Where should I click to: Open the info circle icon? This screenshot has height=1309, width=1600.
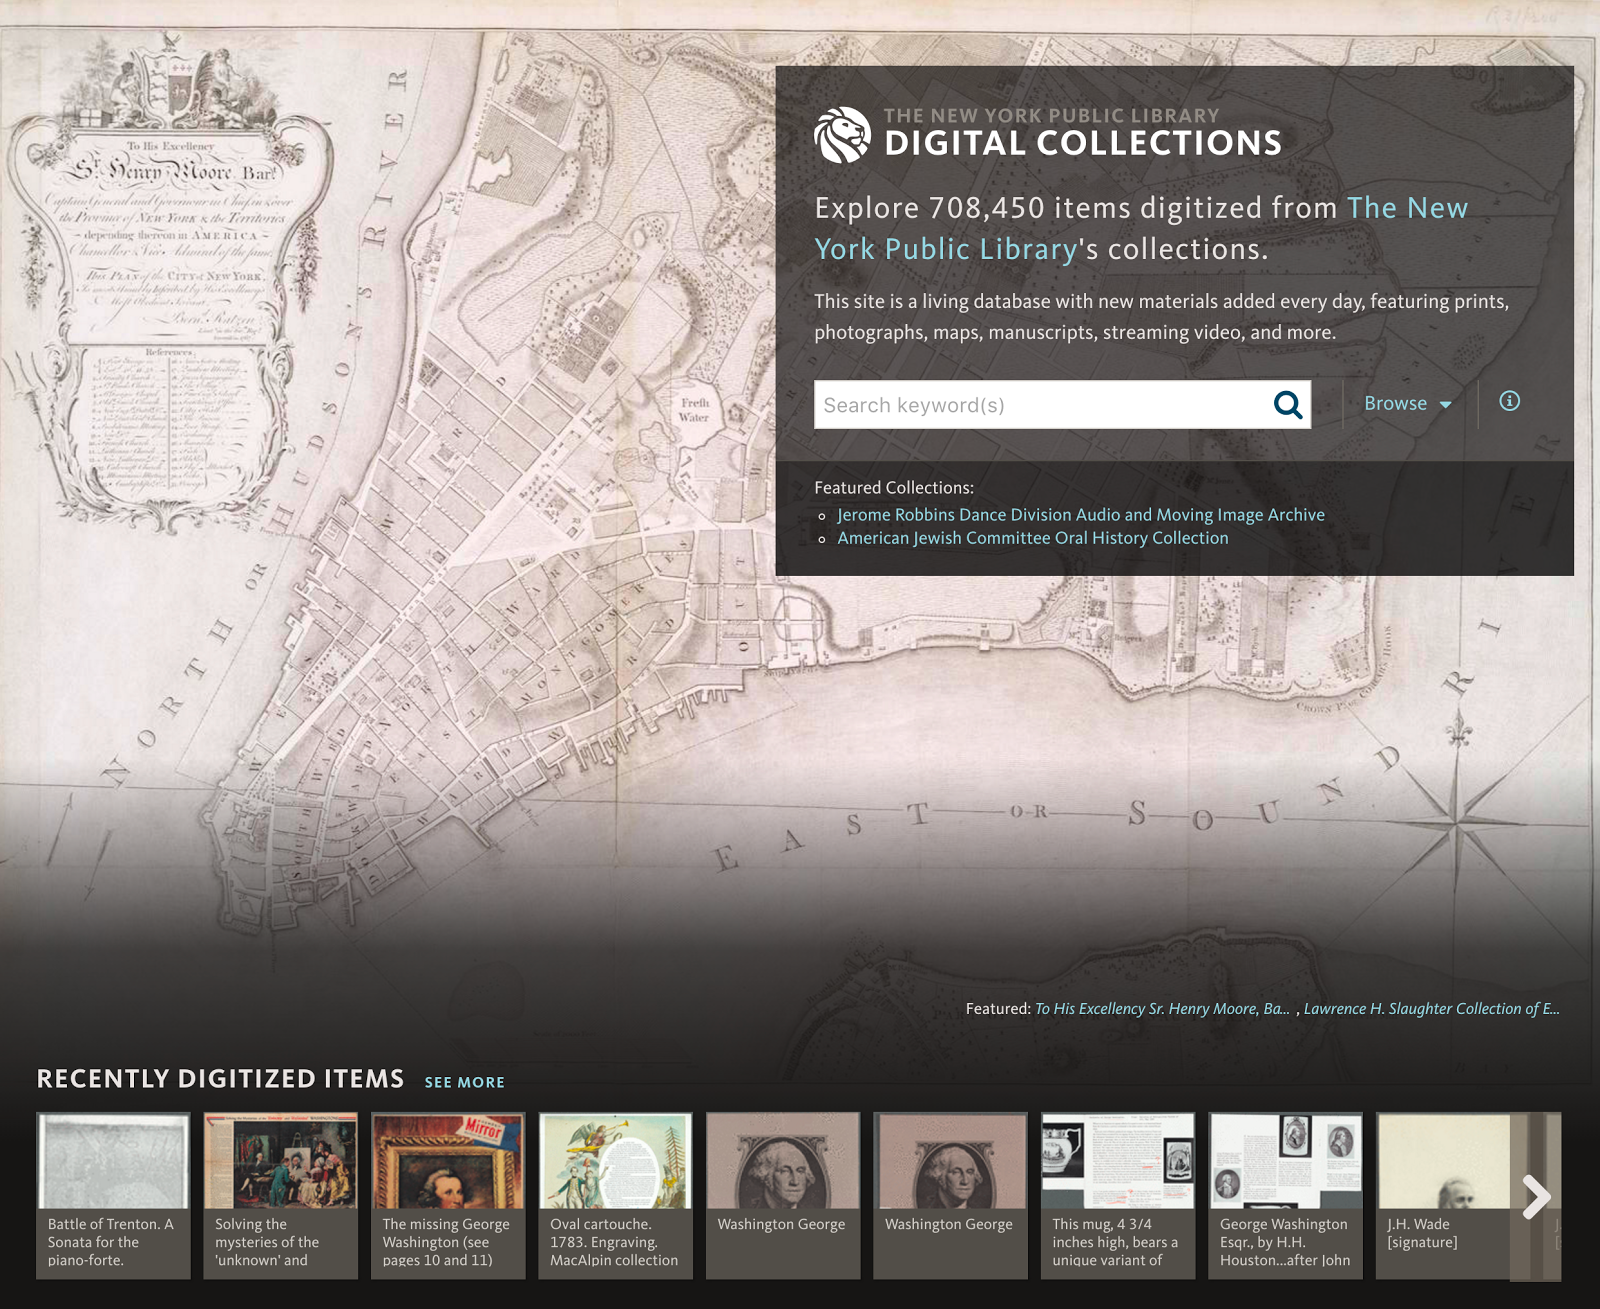click(1510, 401)
